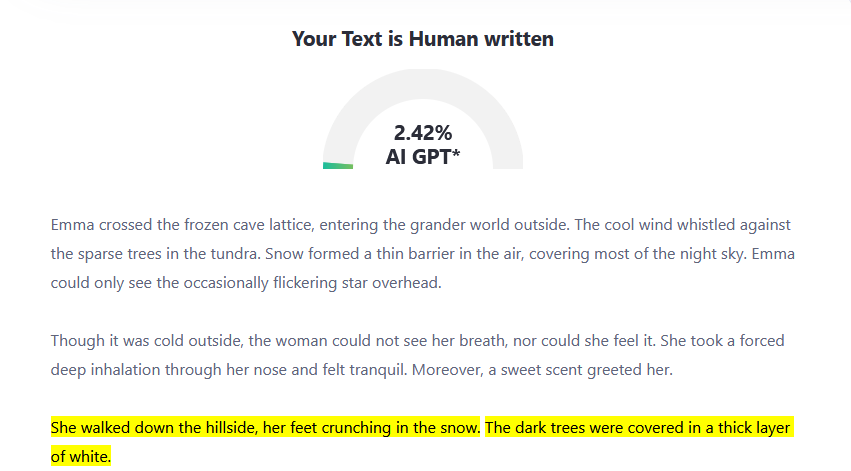This screenshot has width=851, height=471.
Task: Click the "AI GPT*" label under the score
Action: 423,156
